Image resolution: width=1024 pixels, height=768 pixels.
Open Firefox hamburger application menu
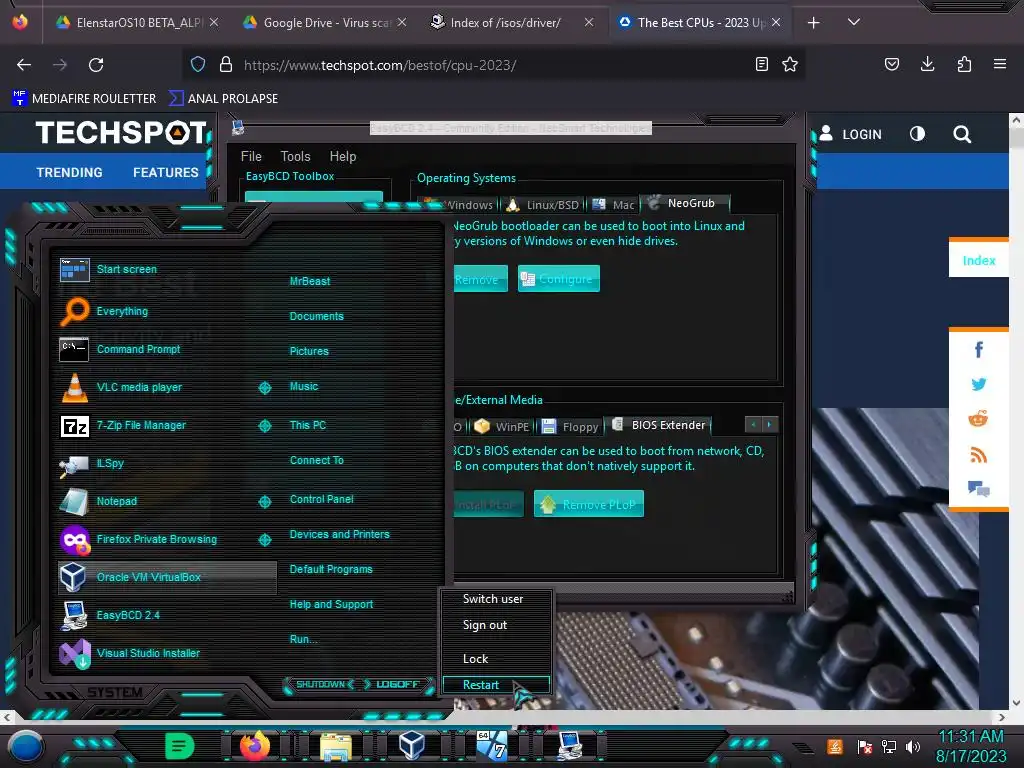click(999, 64)
